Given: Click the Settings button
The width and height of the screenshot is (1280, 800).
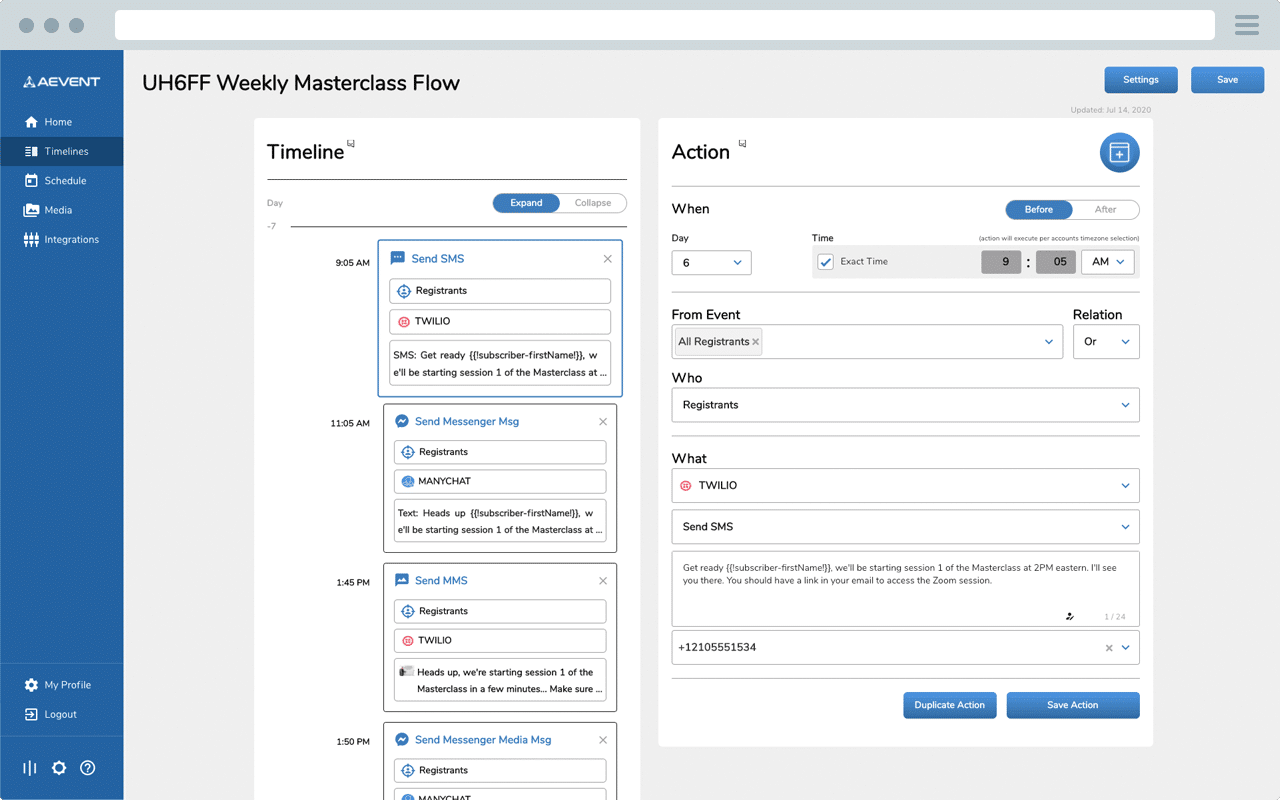Looking at the screenshot, I should pos(1141,80).
